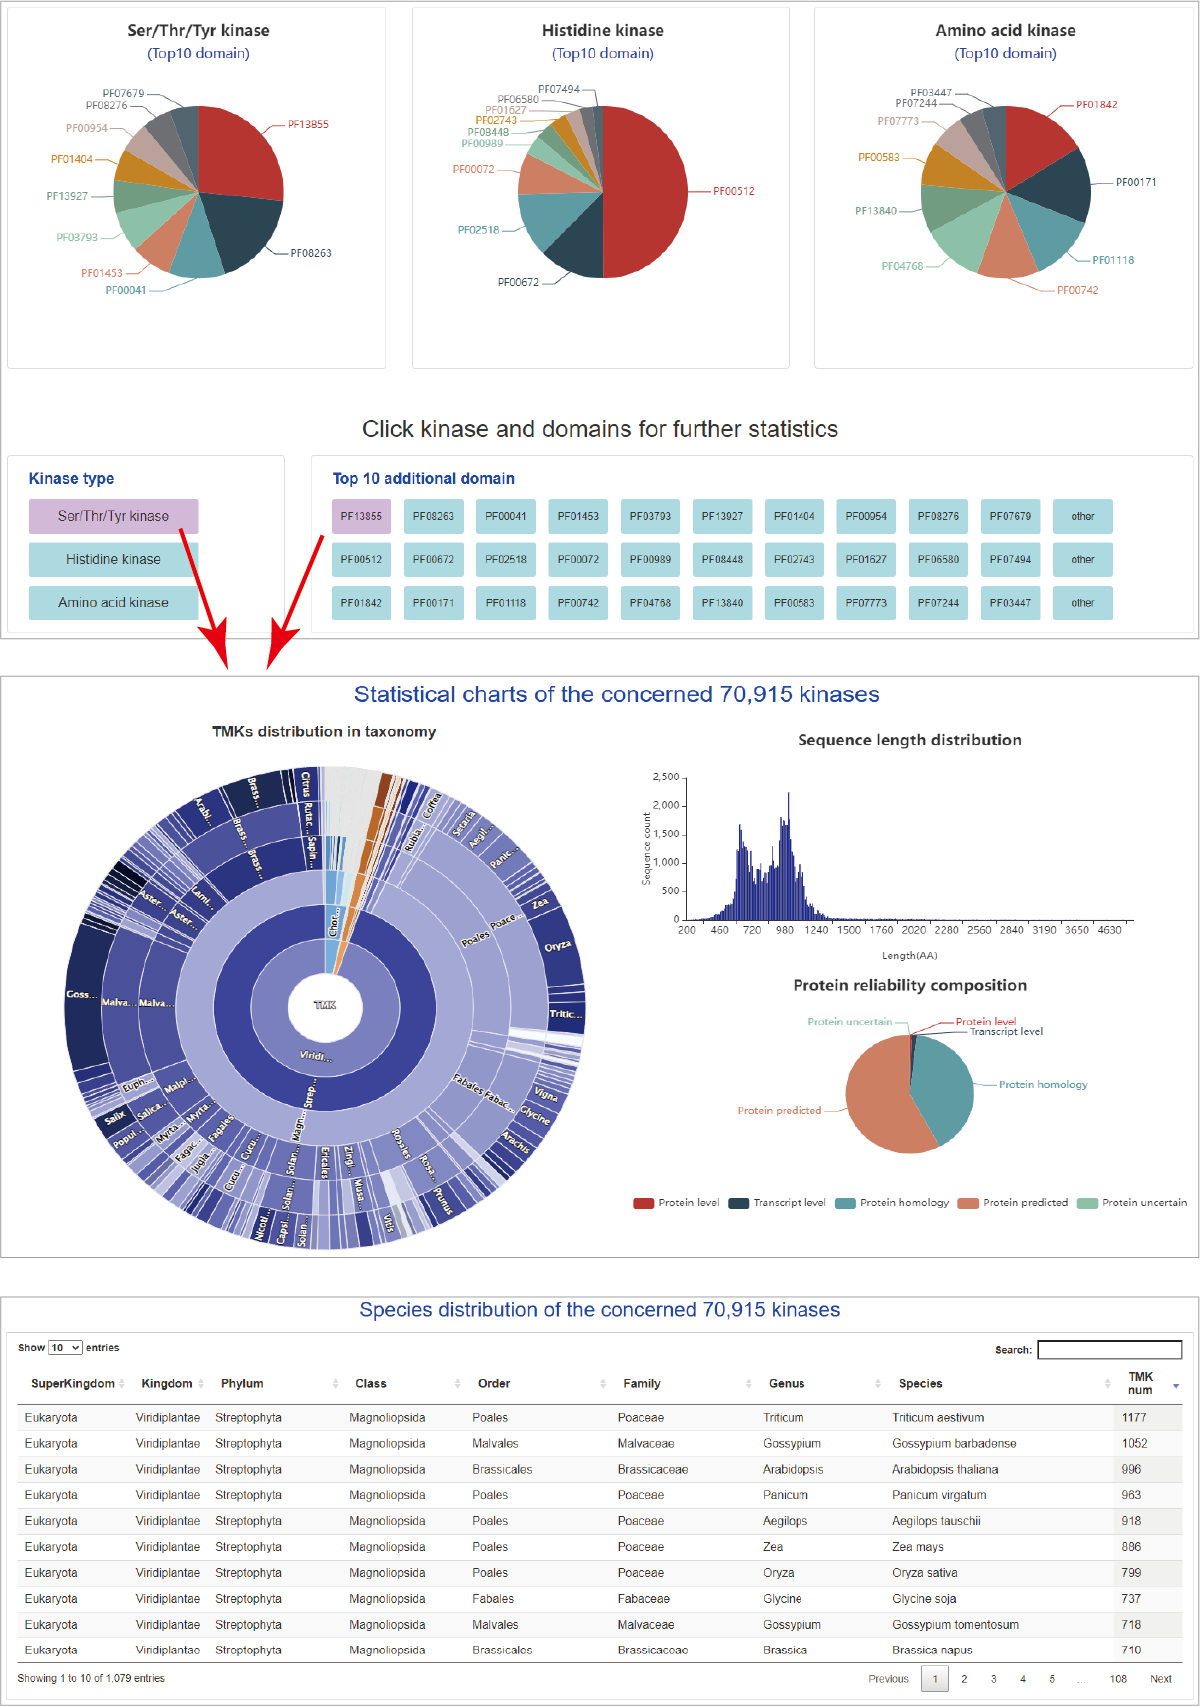This screenshot has width=1200, height=1706.
Task: Select the Ser/Thr/Tyr kinase type button
Action: pyautogui.click(x=113, y=516)
